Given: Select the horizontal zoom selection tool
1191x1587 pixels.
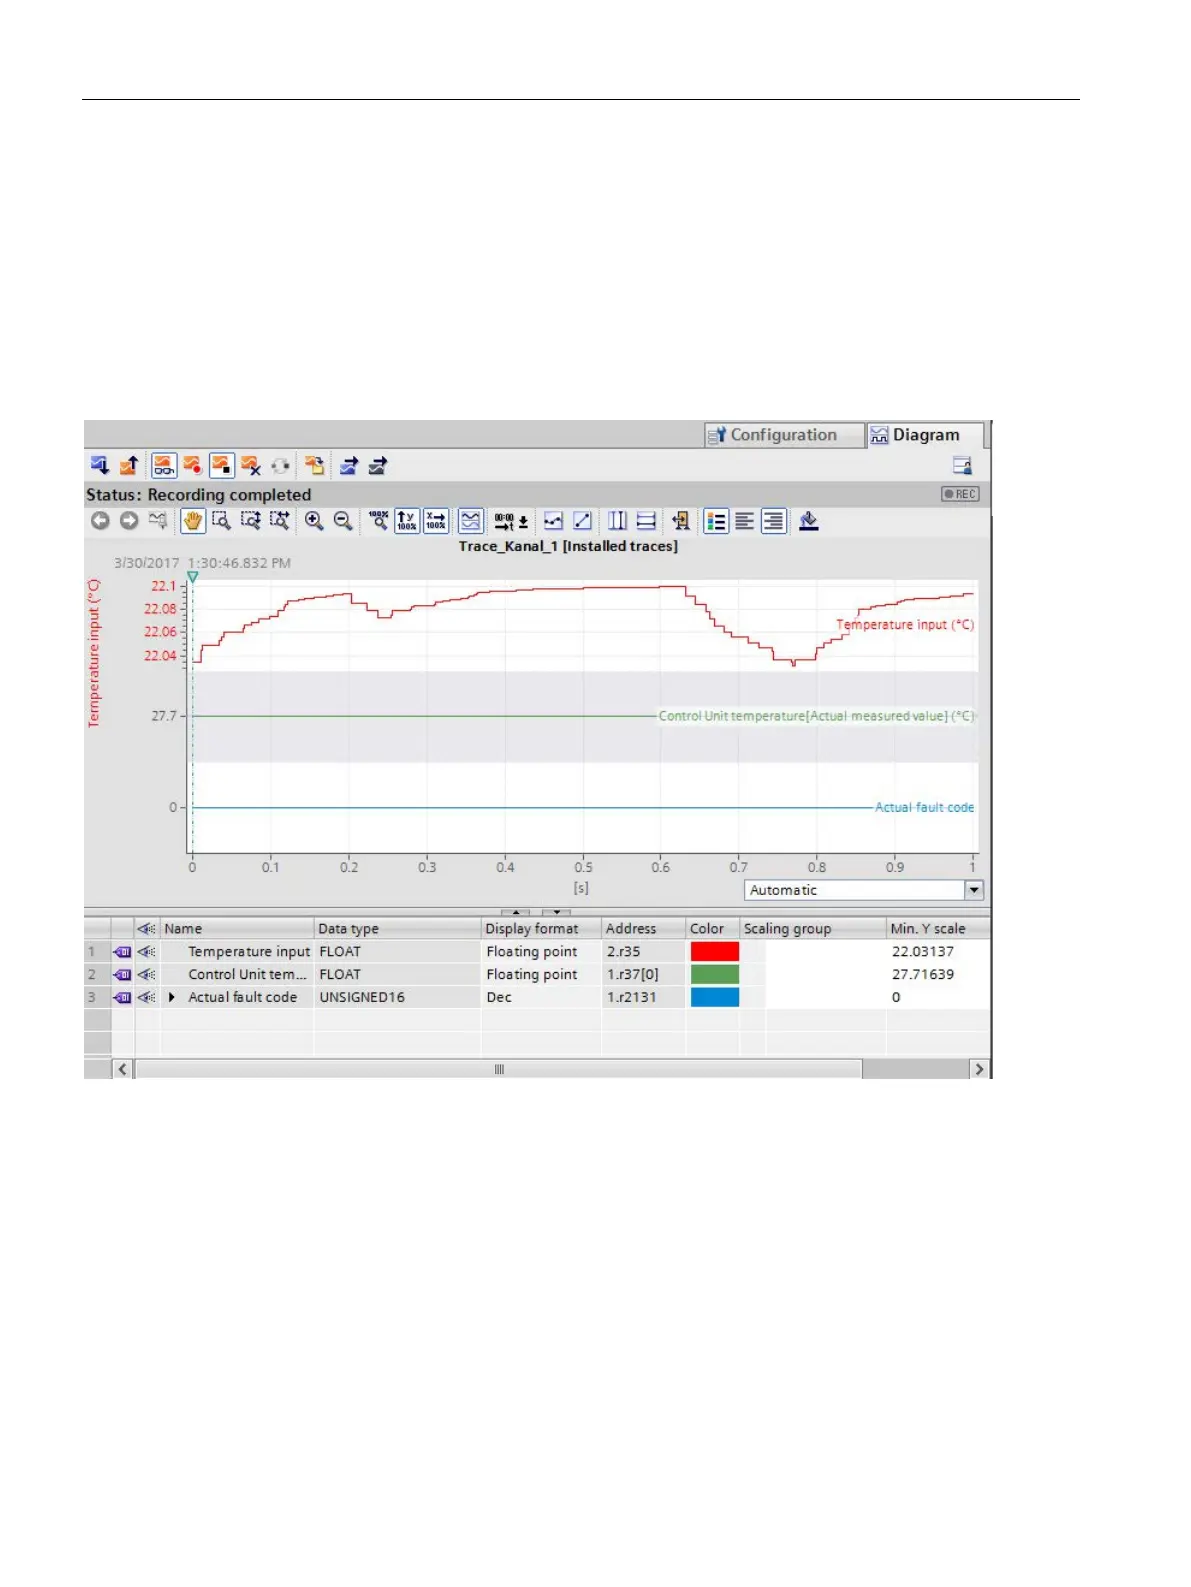Looking at the screenshot, I should (x=280, y=521).
